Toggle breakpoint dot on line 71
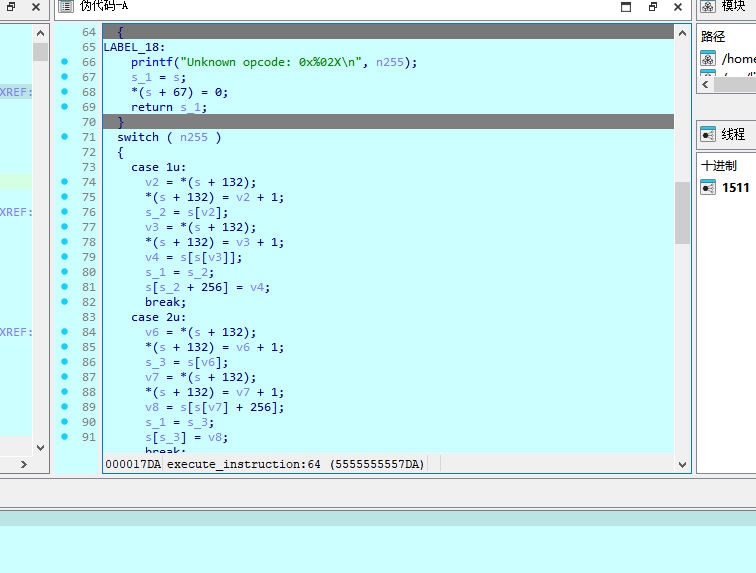Image resolution: width=756 pixels, height=573 pixels. coord(64,137)
